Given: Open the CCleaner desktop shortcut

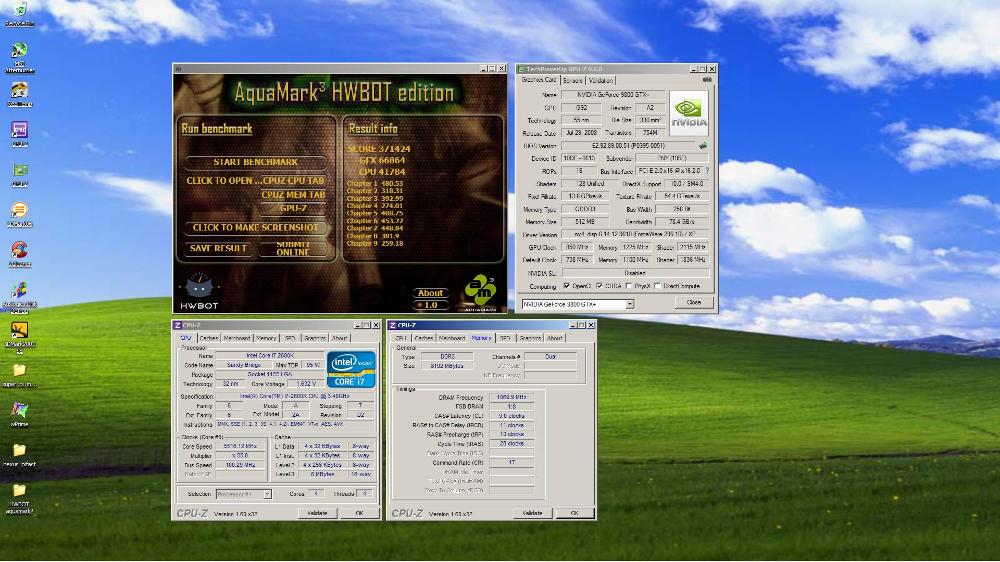Looking at the screenshot, I should tap(19, 253).
